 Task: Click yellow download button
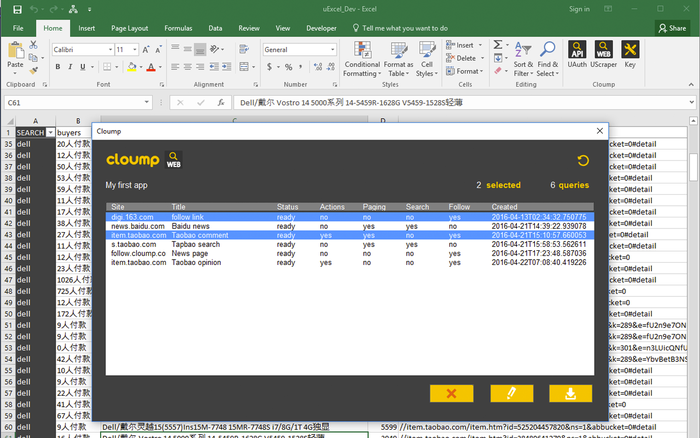571,393
